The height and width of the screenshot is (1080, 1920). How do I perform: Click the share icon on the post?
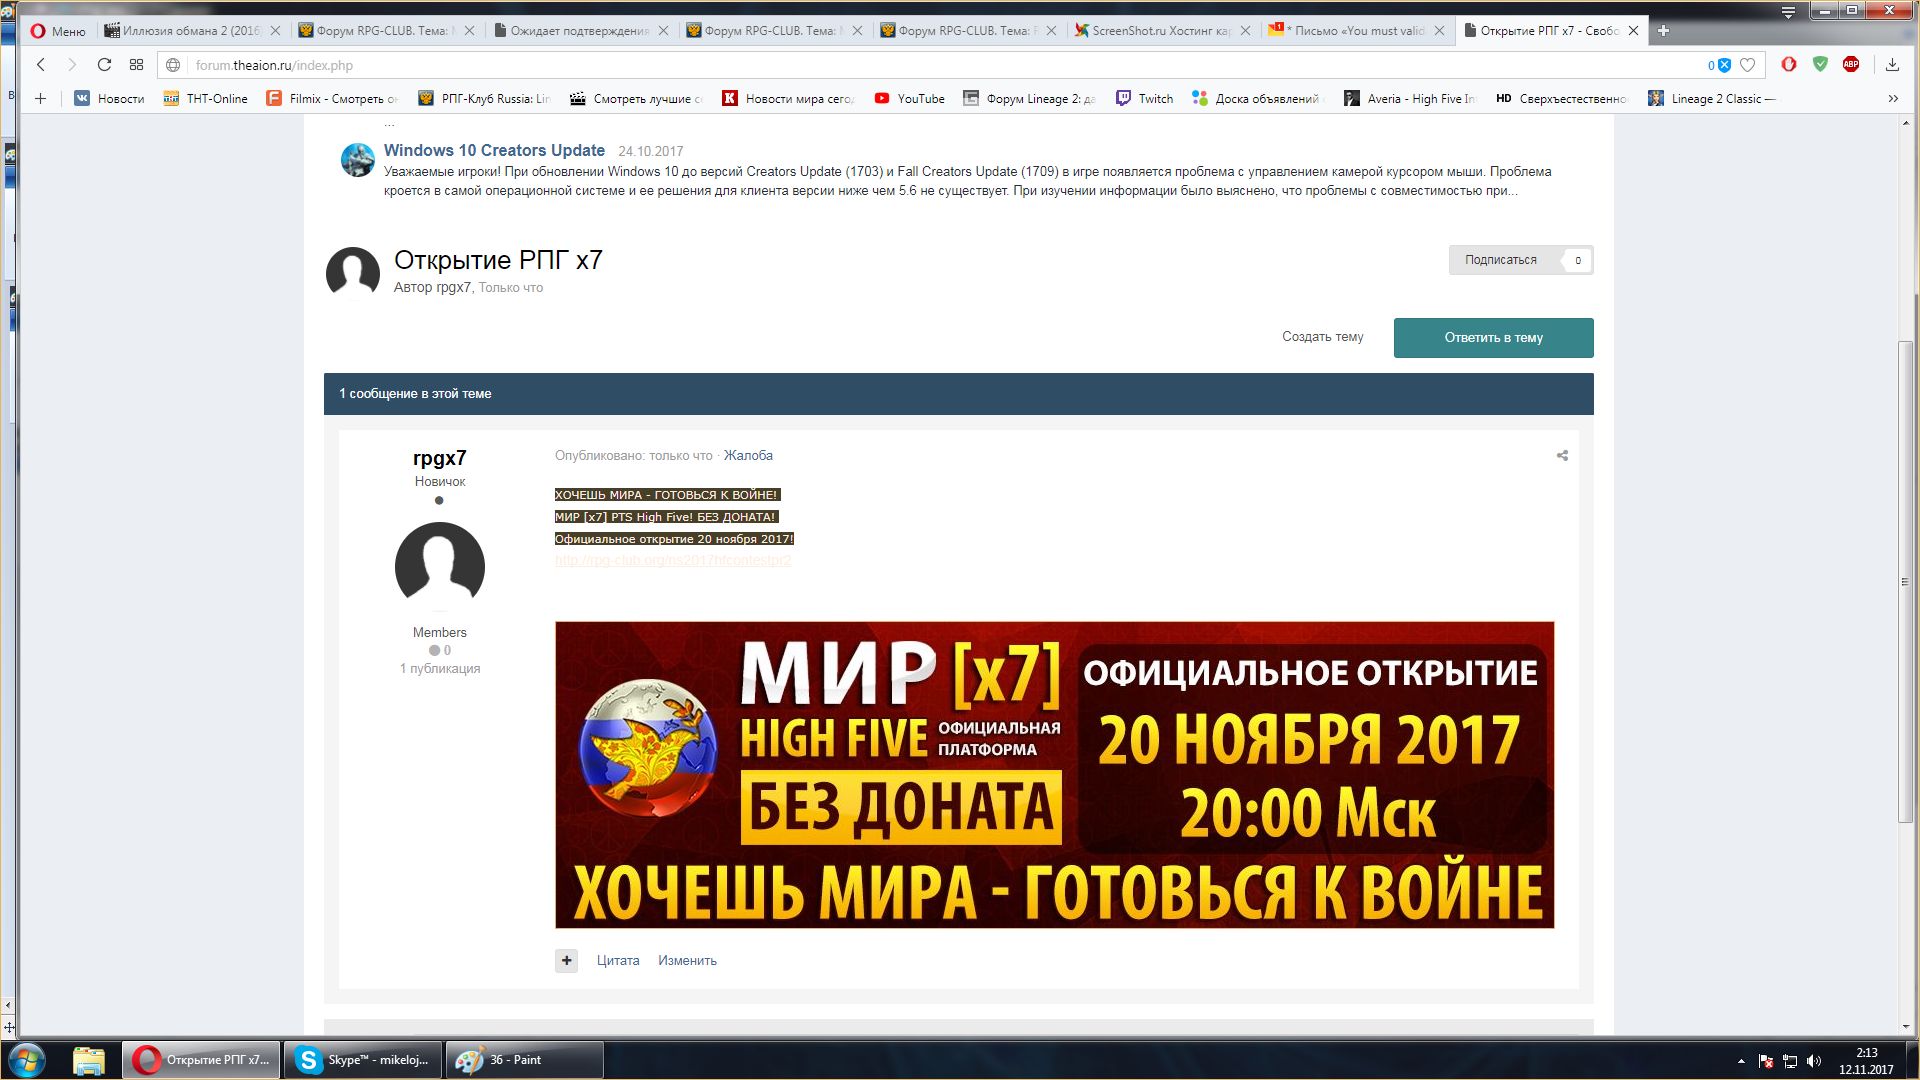pyautogui.click(x=1562, y=456)
